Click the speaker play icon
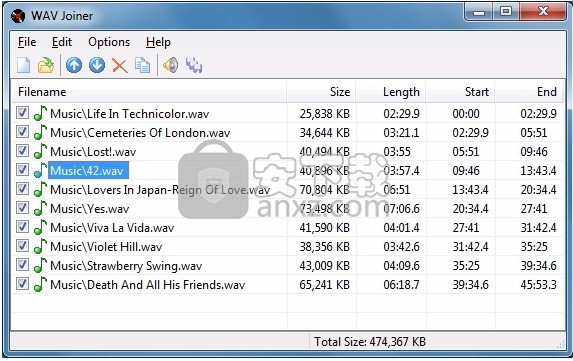This screenshot has width=573, height=361. pos(171,65)
